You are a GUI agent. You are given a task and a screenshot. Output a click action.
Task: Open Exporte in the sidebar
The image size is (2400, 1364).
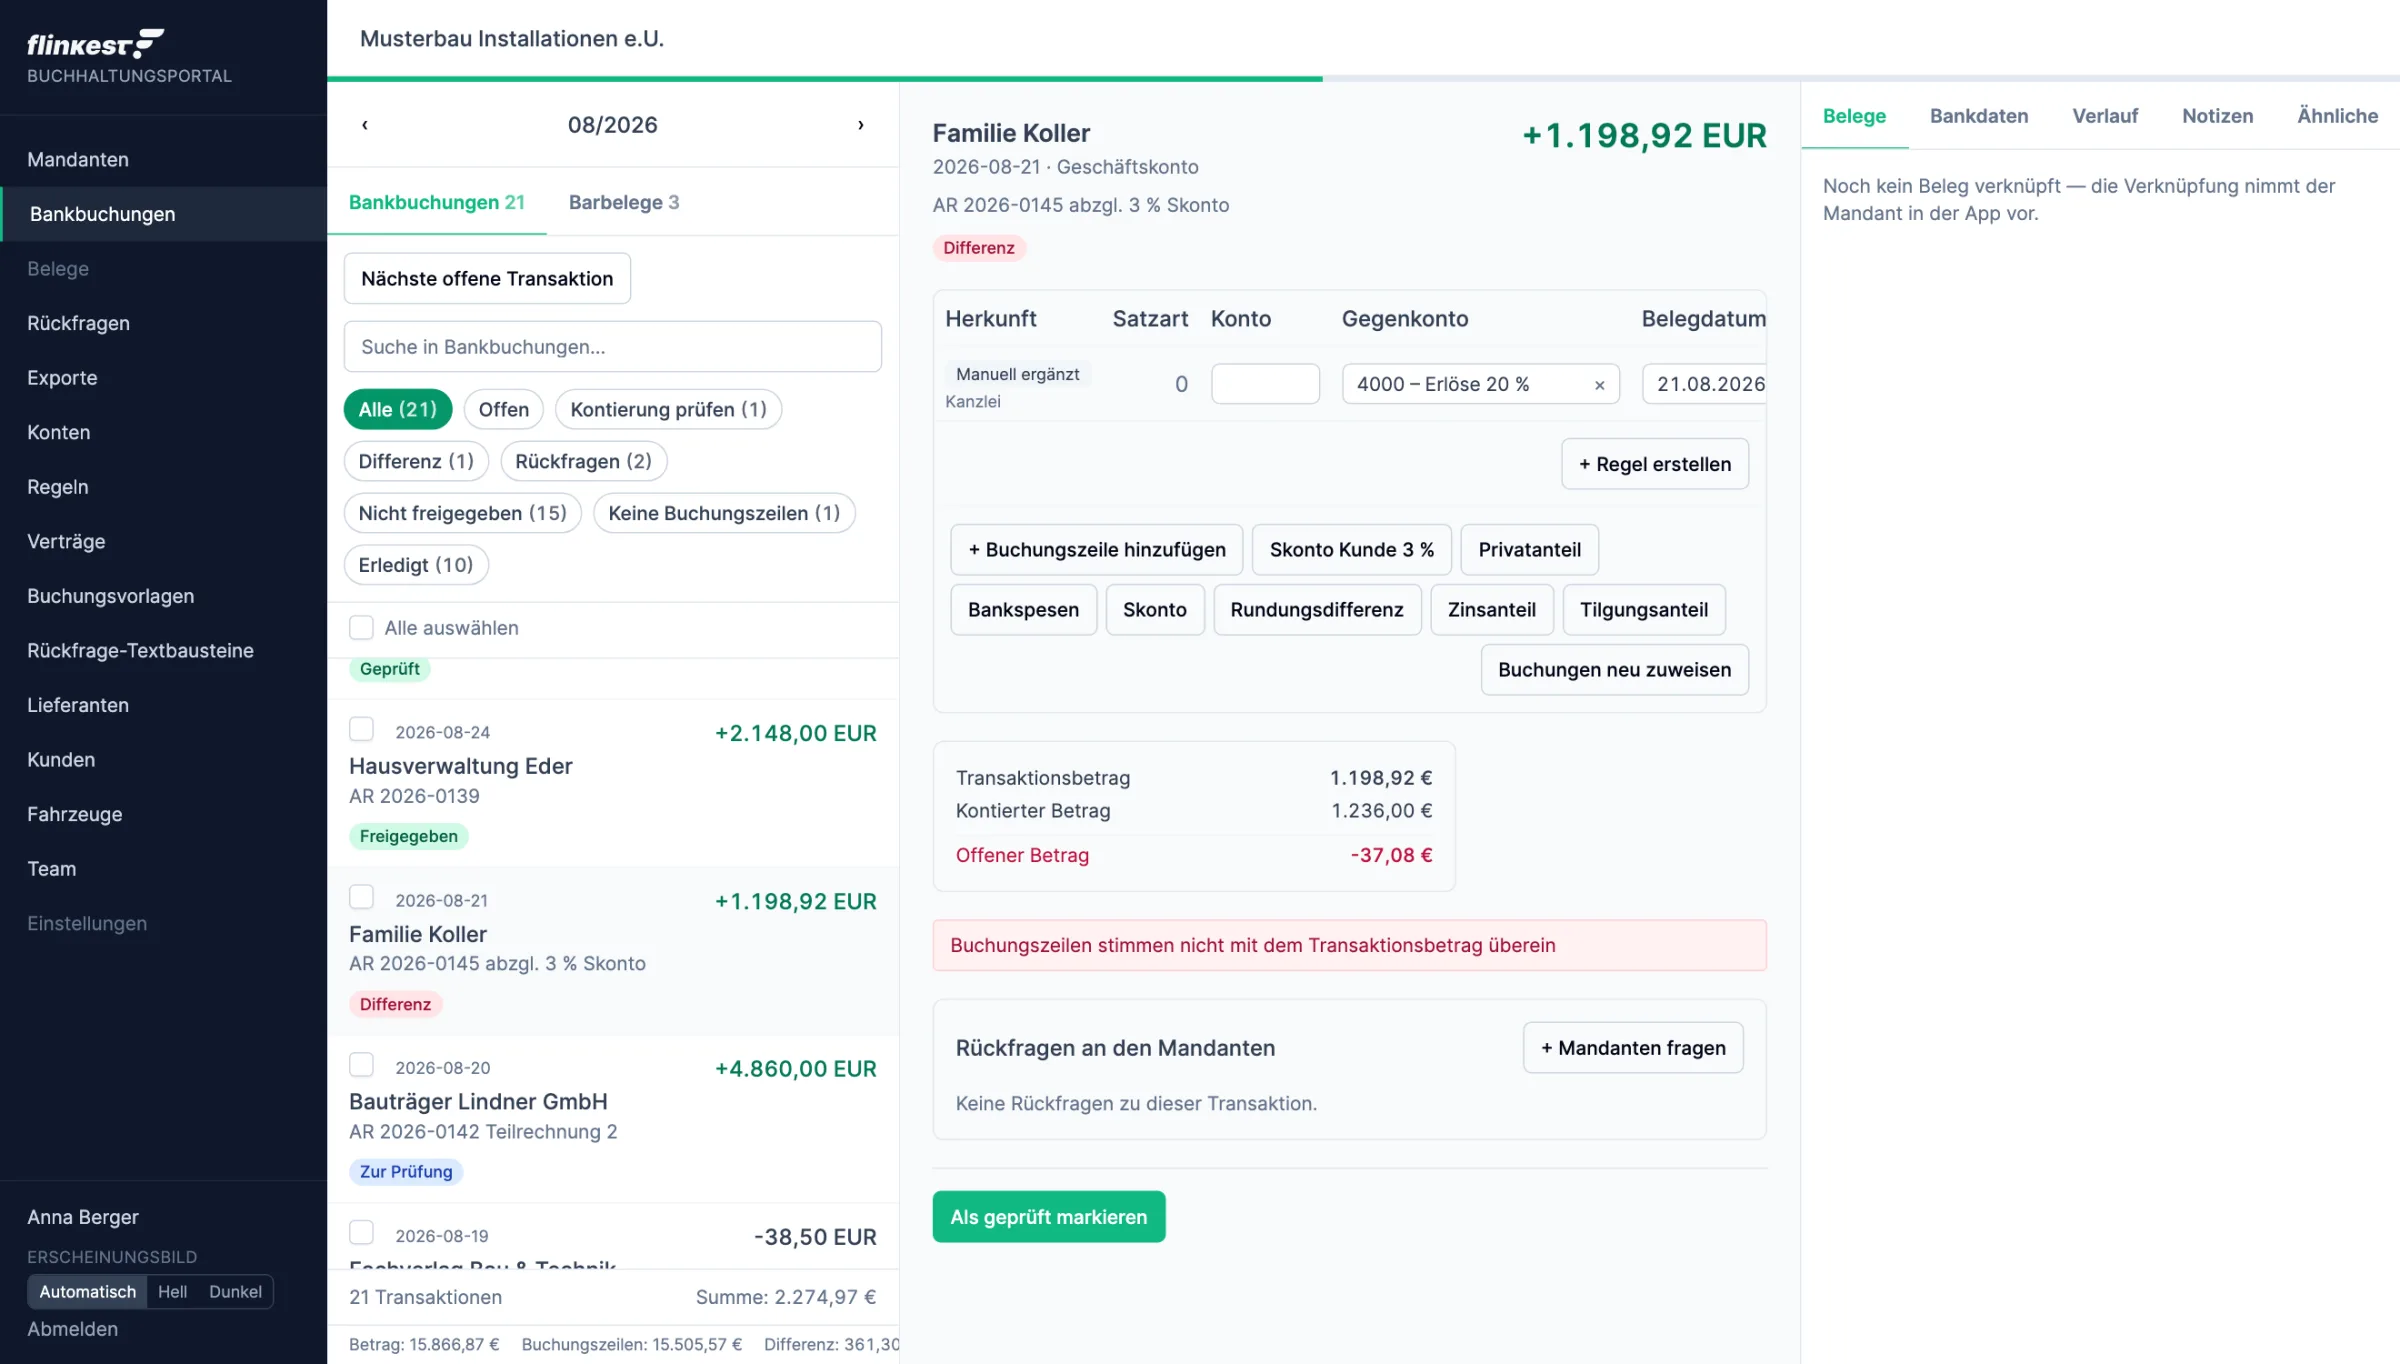click(163, 378)
